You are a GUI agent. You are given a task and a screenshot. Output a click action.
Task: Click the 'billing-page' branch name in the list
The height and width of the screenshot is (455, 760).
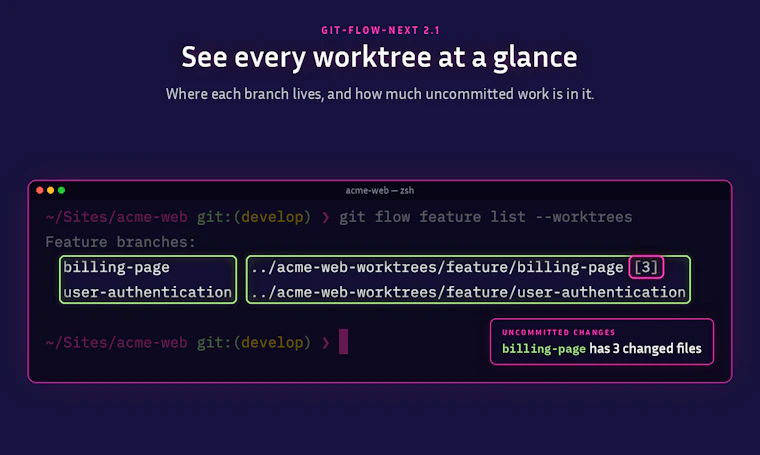116,267
